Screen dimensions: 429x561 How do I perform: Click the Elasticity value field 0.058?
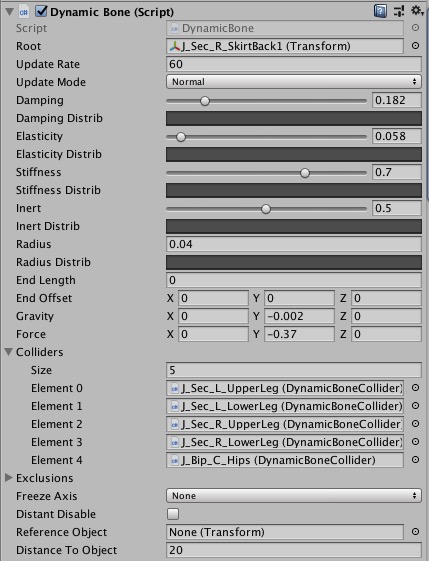pos(397,136)
